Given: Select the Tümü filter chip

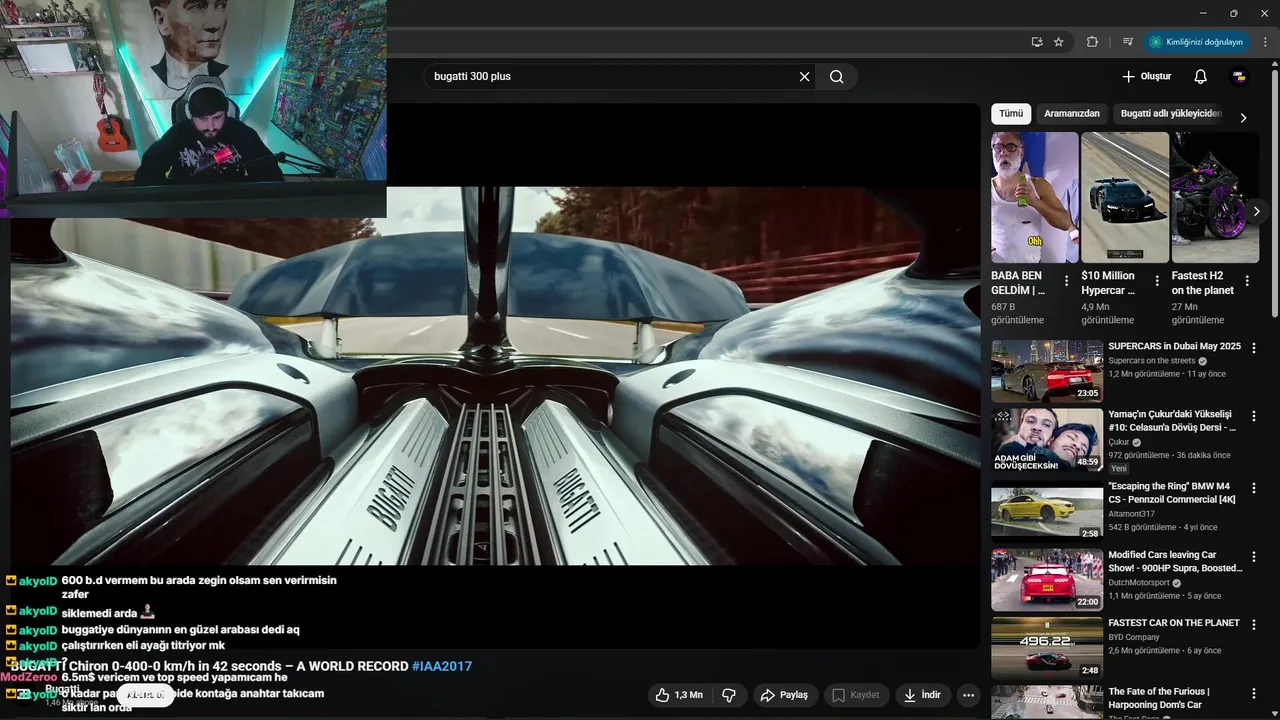Looking at the screenshot, I should coord(1011,114).
